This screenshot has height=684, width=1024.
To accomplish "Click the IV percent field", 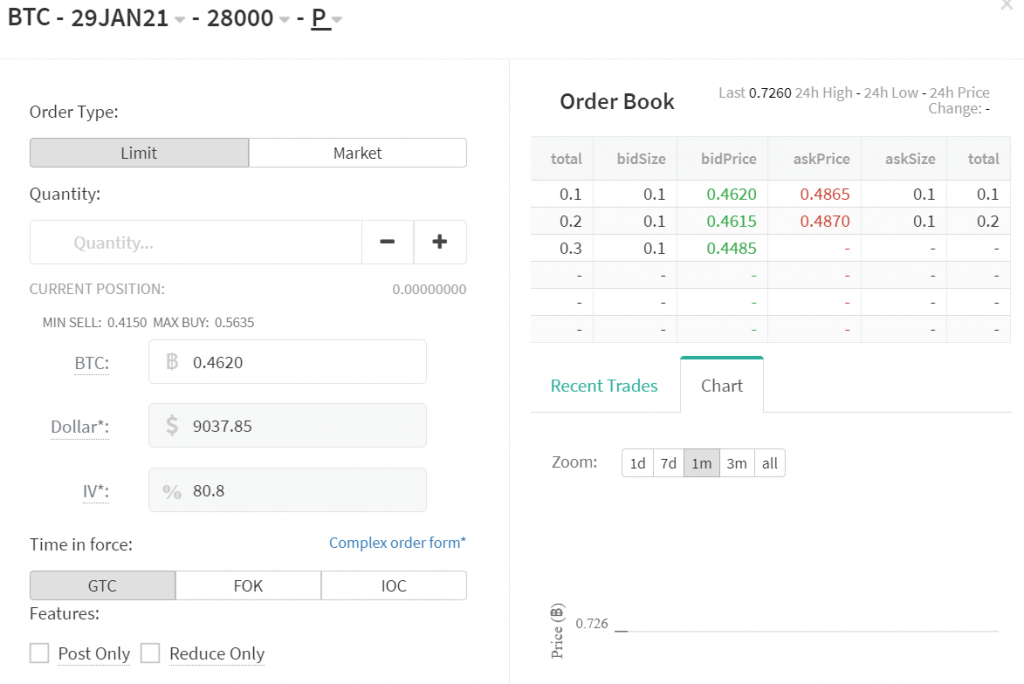I will click(x=287, y=490).
